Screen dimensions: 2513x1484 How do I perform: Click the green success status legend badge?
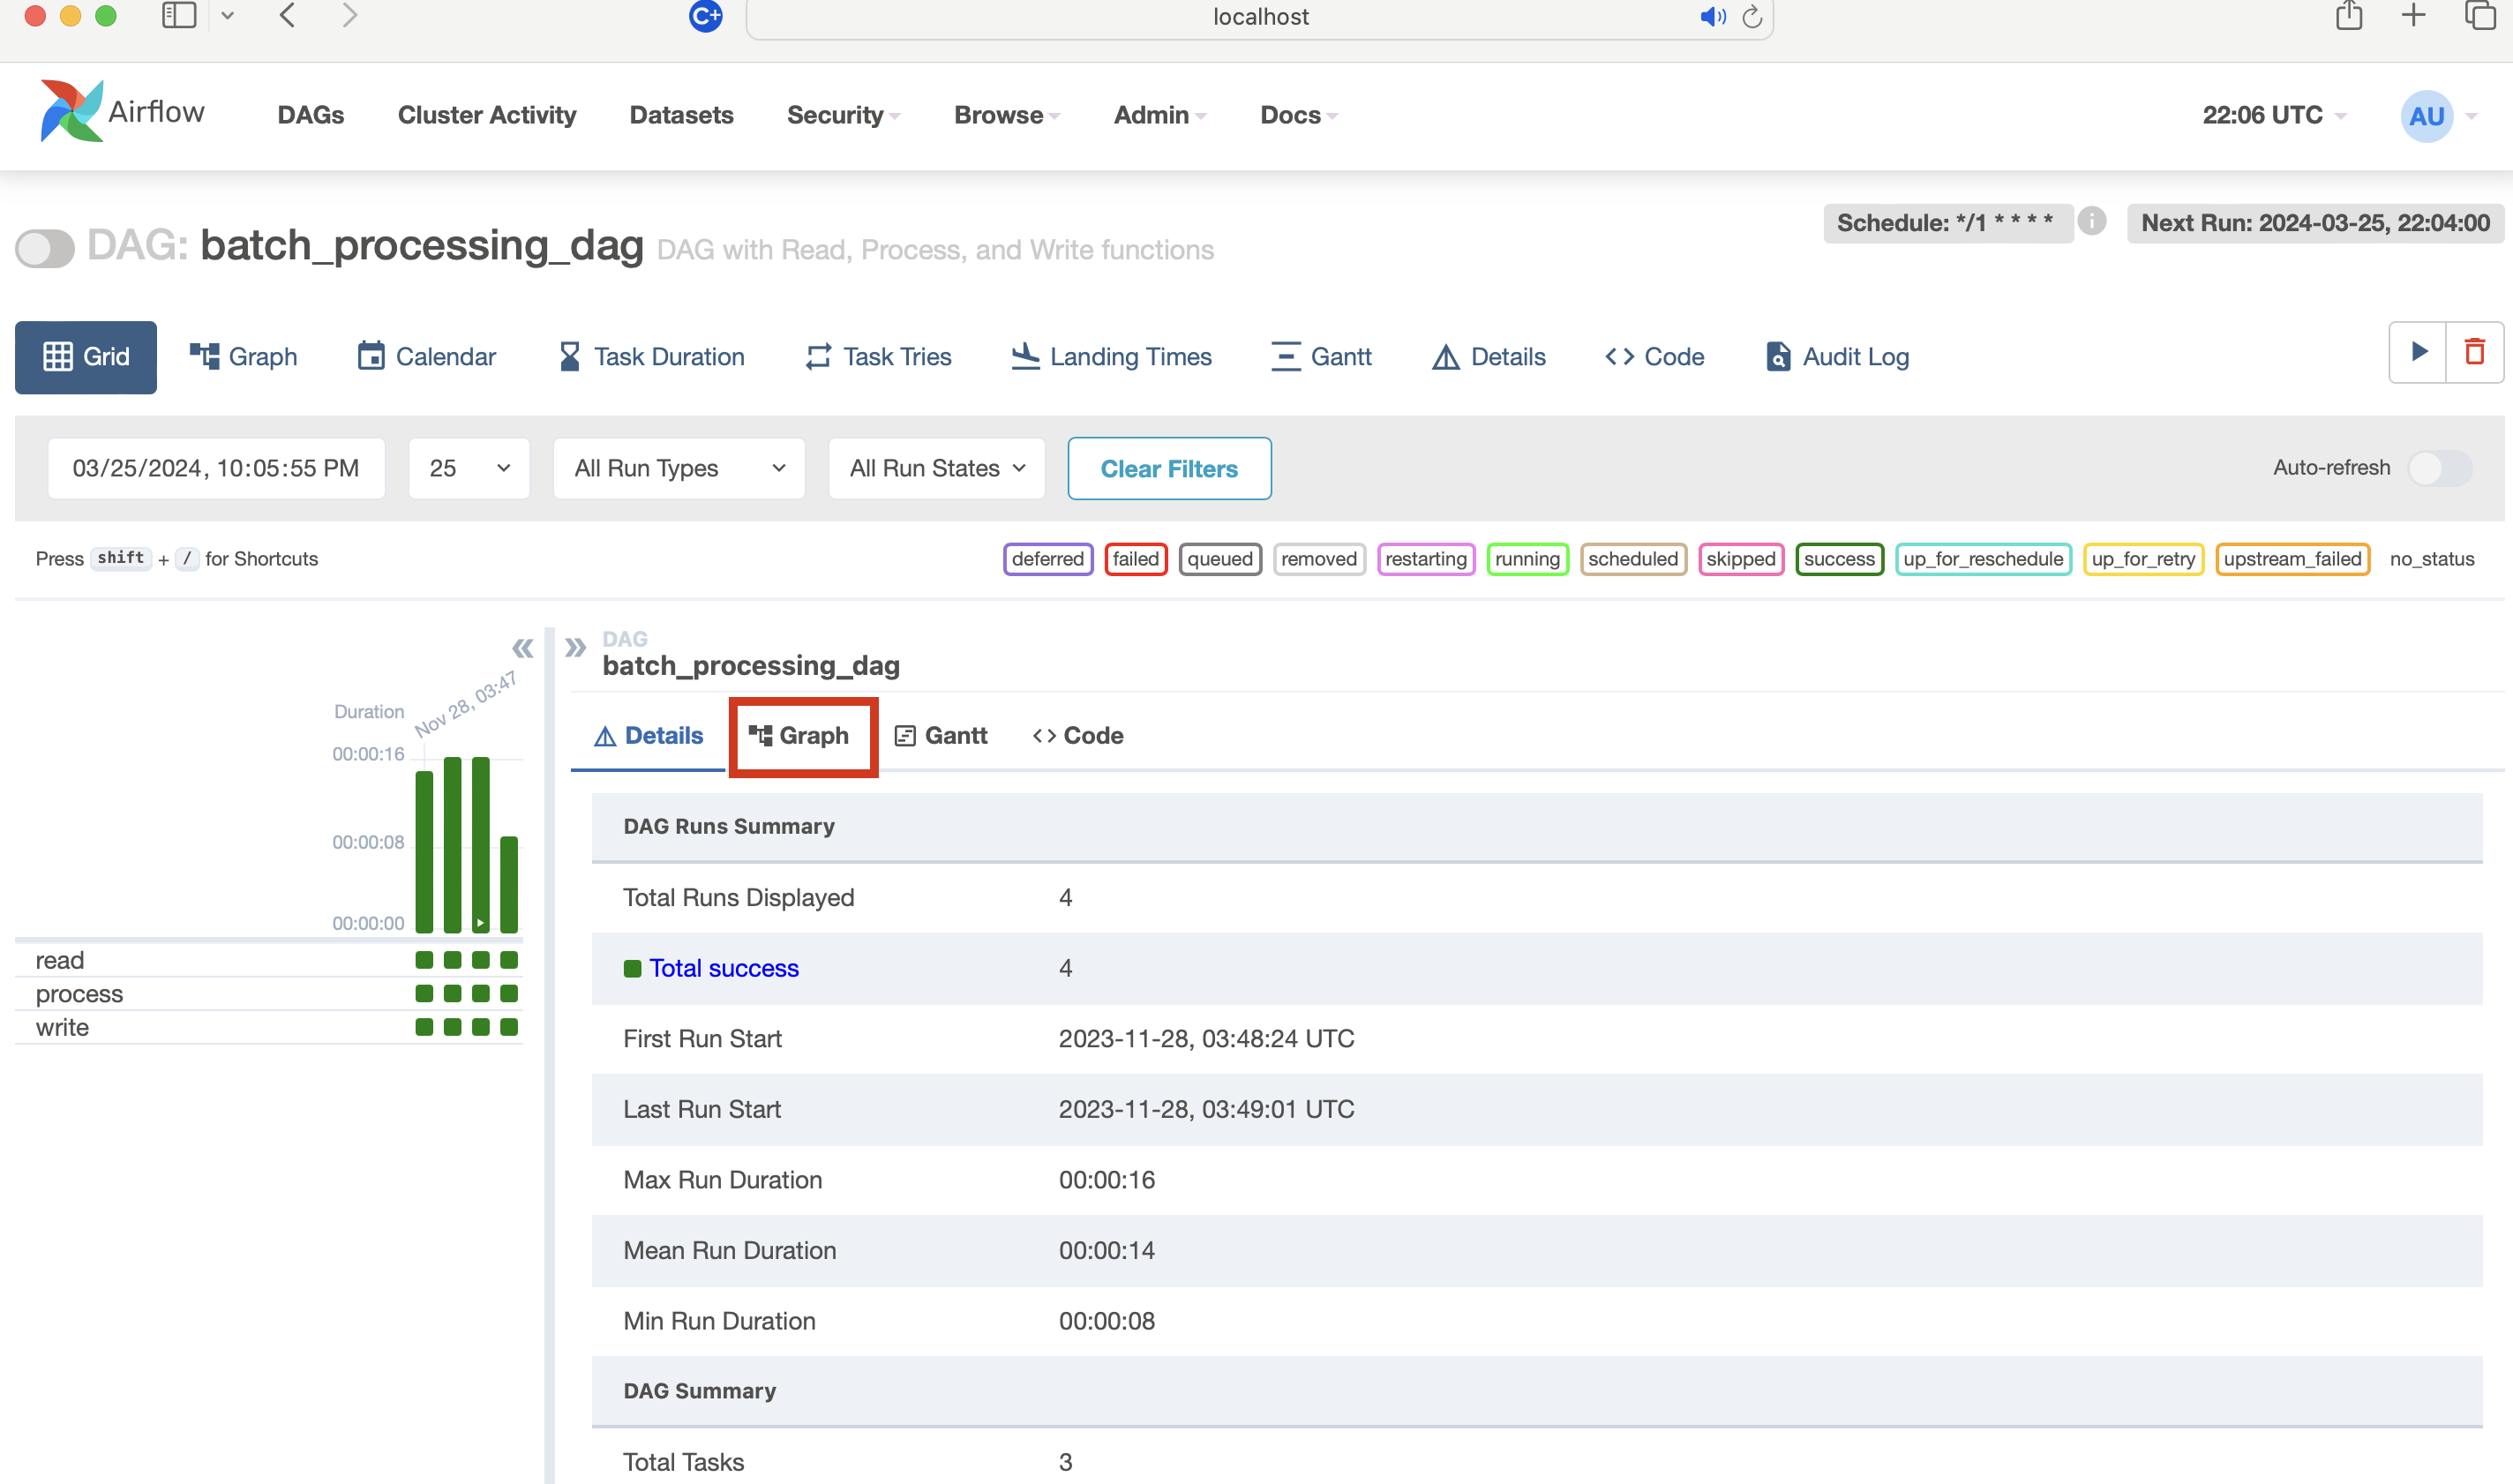coord(1838,559)
